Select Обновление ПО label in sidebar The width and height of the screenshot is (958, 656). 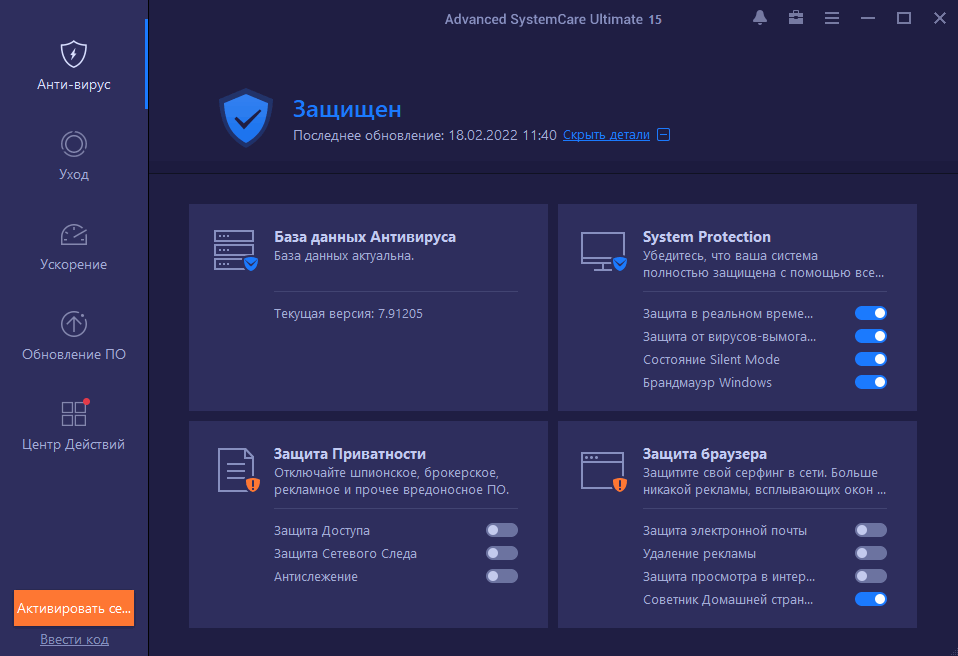point(74,354)
